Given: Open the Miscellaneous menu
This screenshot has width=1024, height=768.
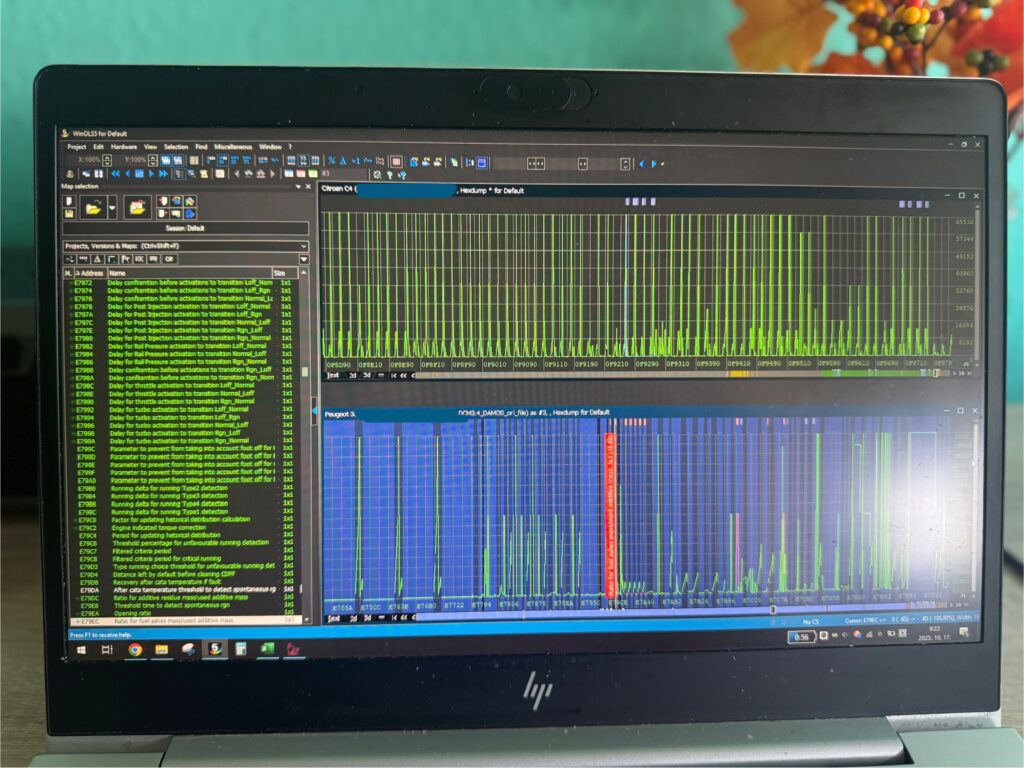Looking at the screenshot, I should (232, 147).
